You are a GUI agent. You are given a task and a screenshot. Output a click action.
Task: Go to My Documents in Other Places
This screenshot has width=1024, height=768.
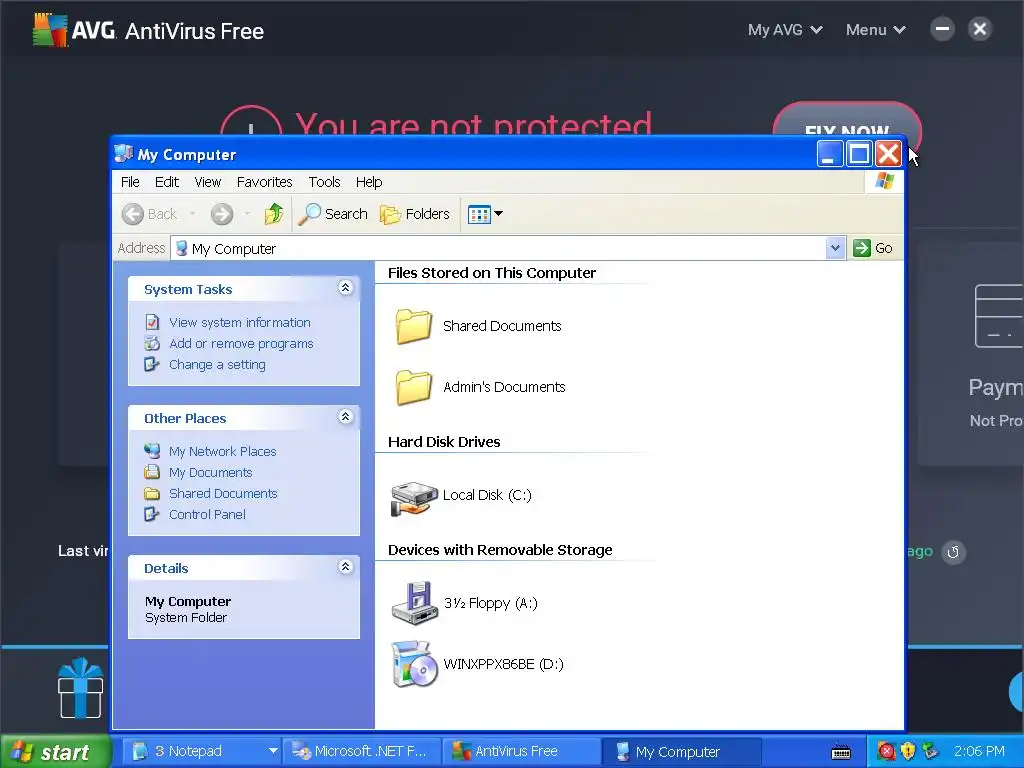coord(210,472)
